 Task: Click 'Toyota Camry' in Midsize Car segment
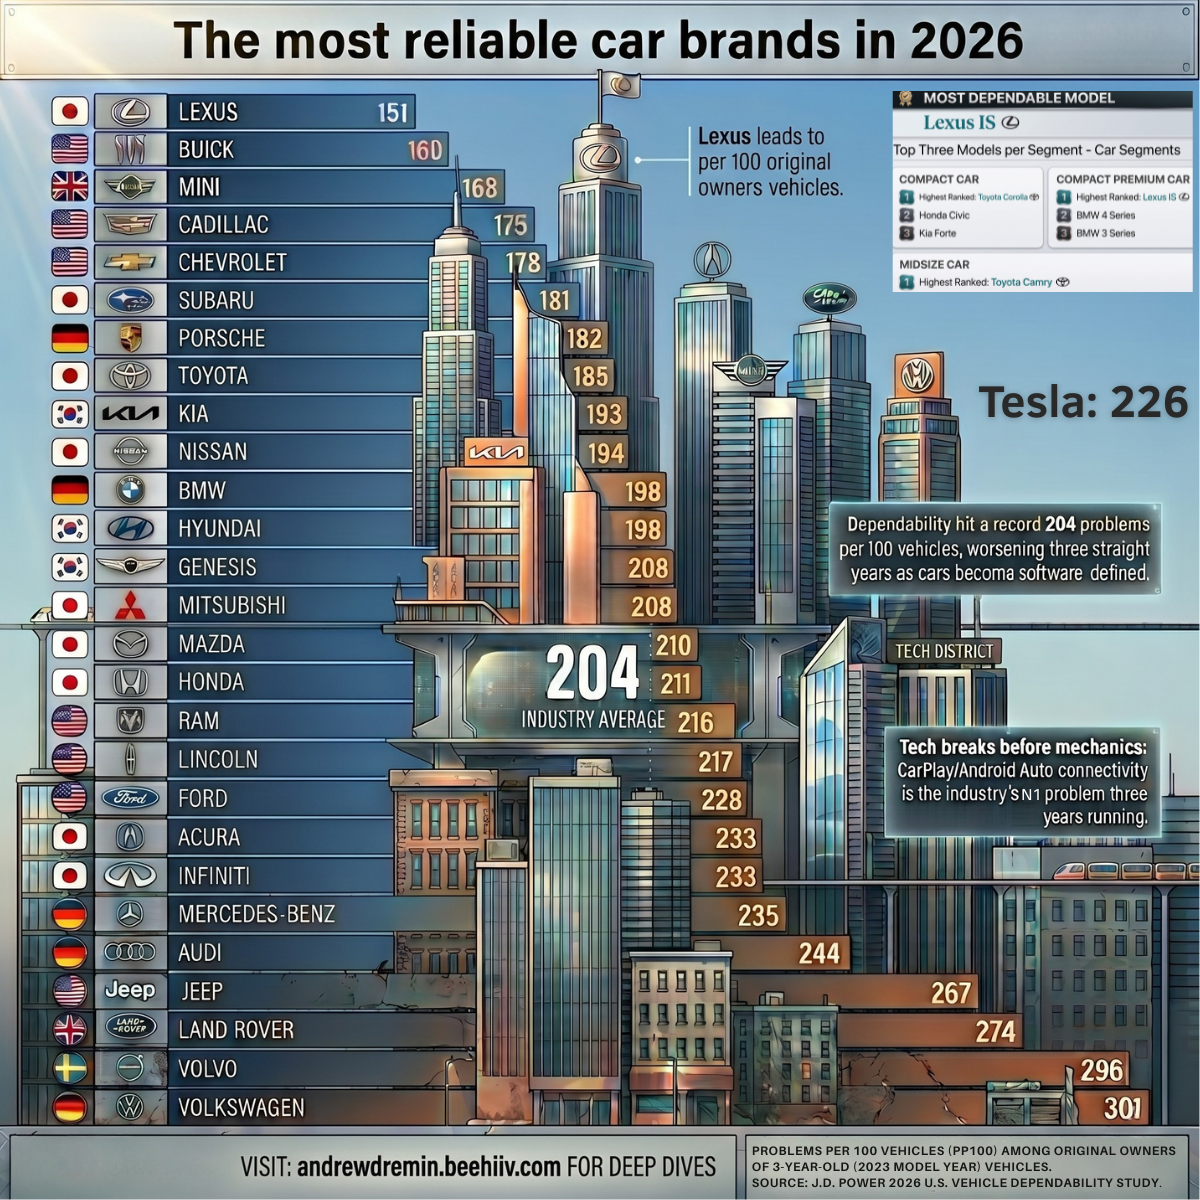pos(1021,282)
